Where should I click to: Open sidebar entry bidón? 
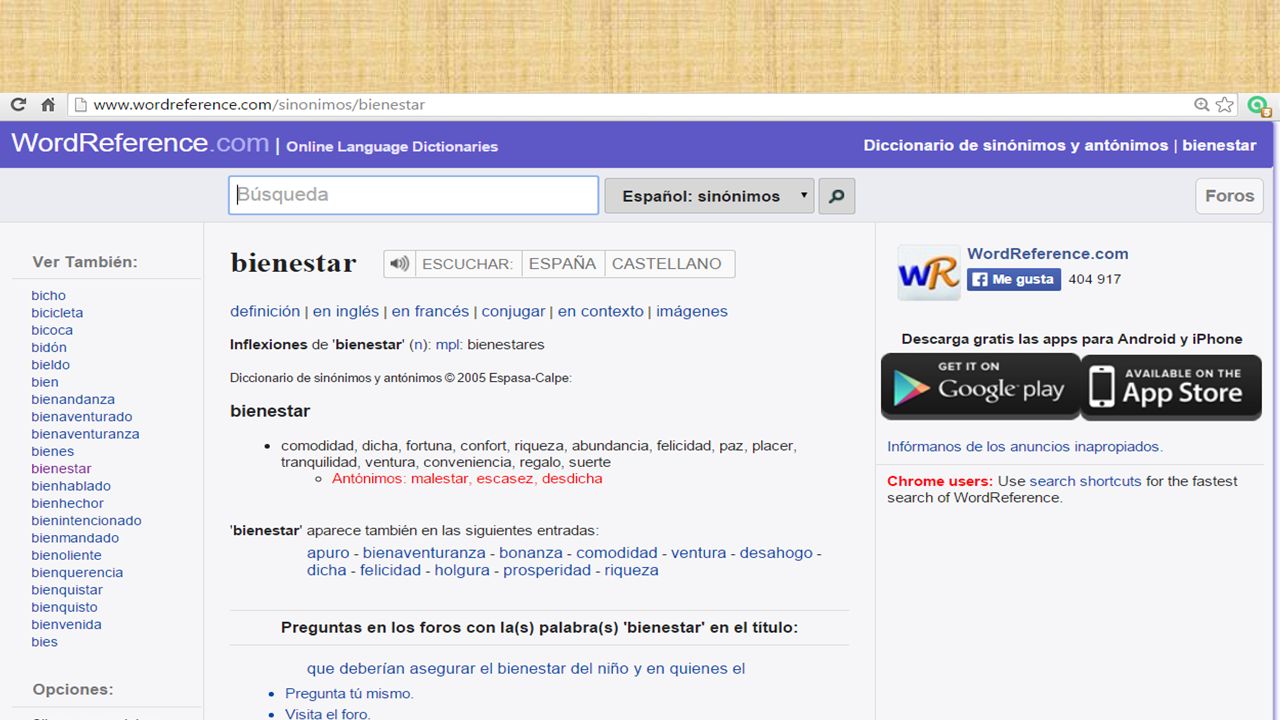pyautogui.click(x=49, y=347)
